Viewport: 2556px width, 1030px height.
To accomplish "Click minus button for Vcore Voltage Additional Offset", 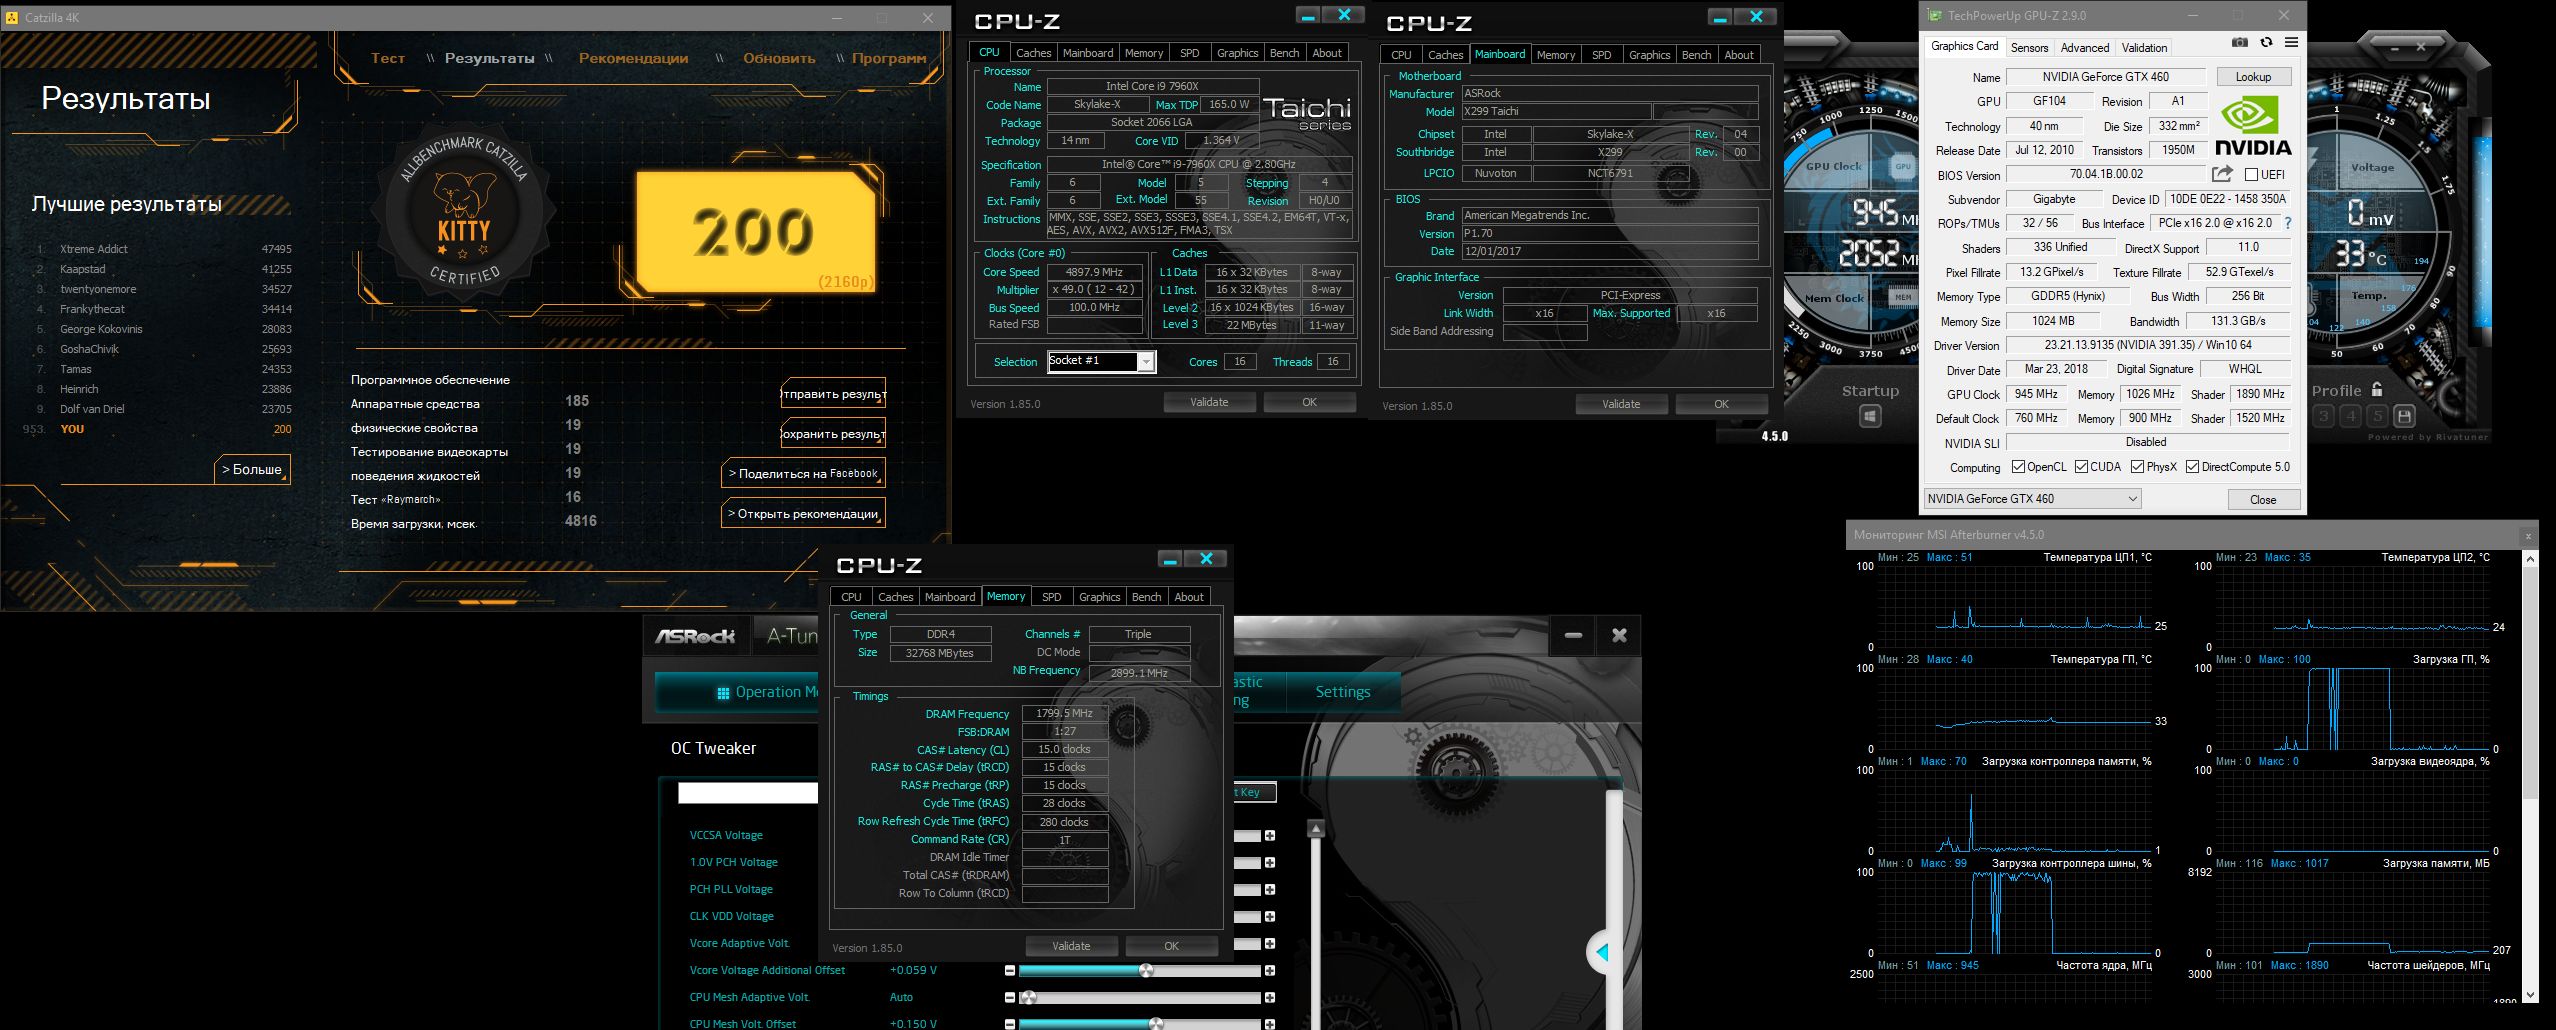I will click(x=1010, y=971).
